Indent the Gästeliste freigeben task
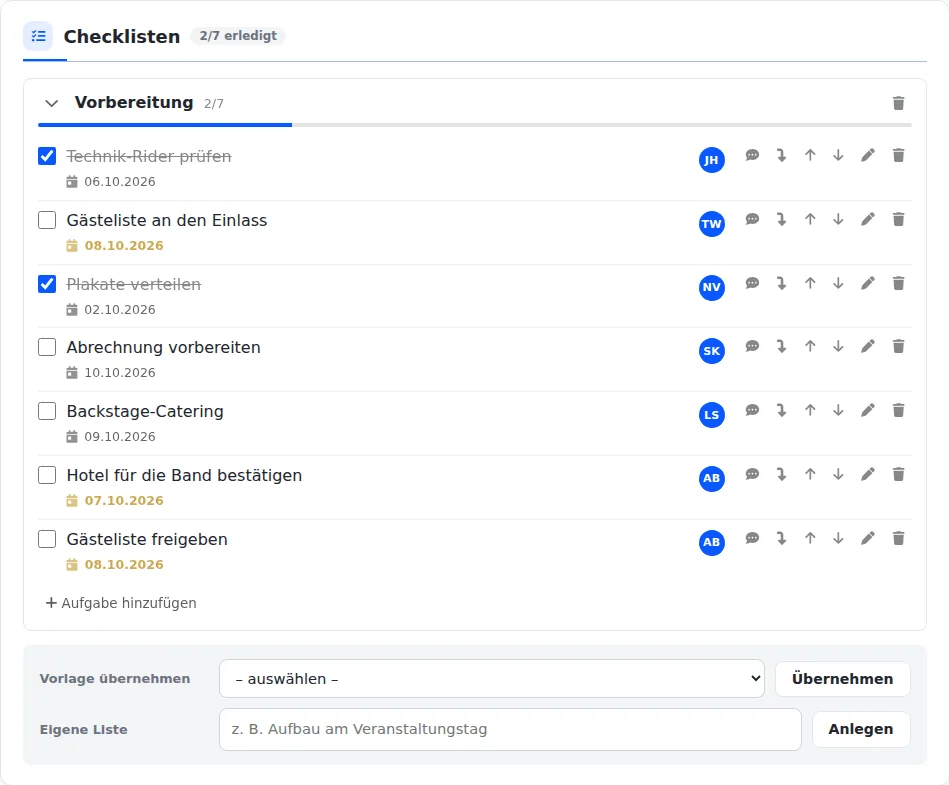949x785 pixels. tap(781, 538)
